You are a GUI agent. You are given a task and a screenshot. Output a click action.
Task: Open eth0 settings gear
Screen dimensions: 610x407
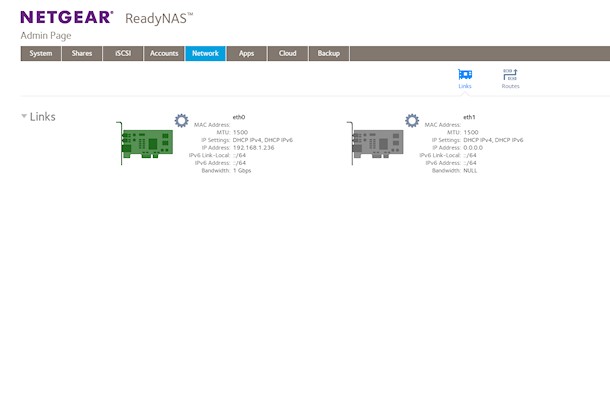pyautogui.click(x=181, y=120)
